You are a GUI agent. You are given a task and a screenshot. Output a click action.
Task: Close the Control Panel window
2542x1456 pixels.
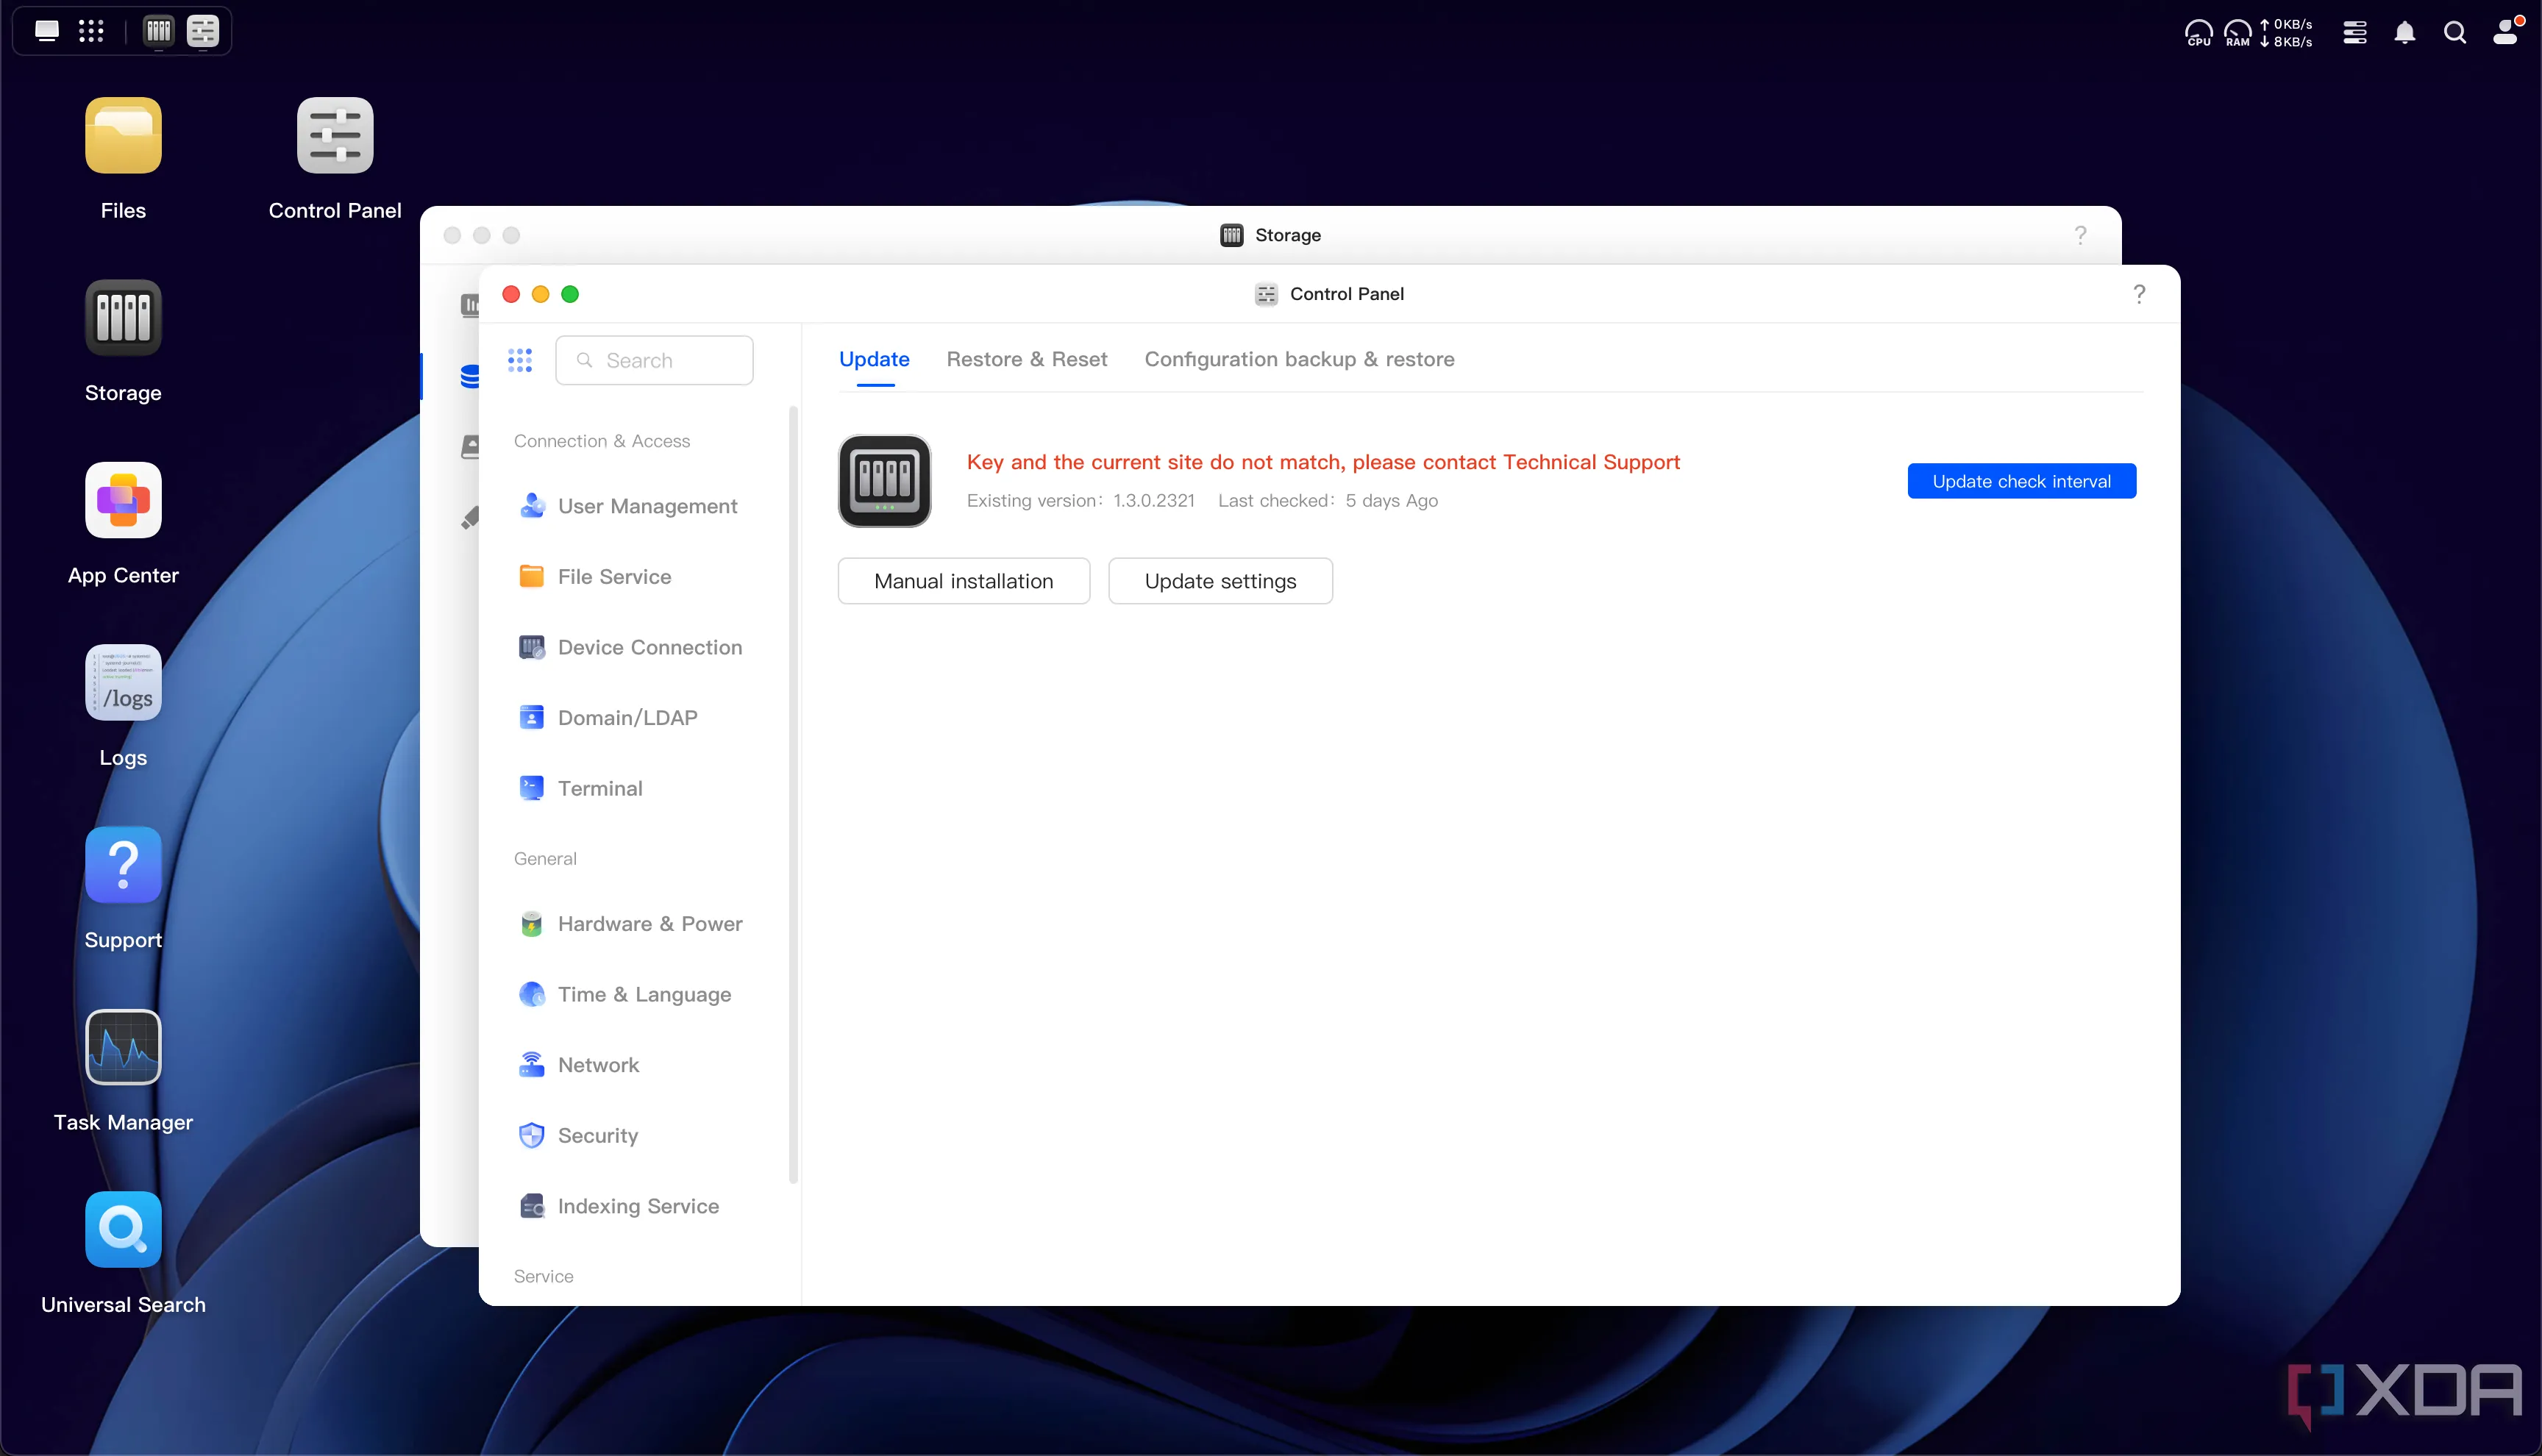tap(511, 294)
